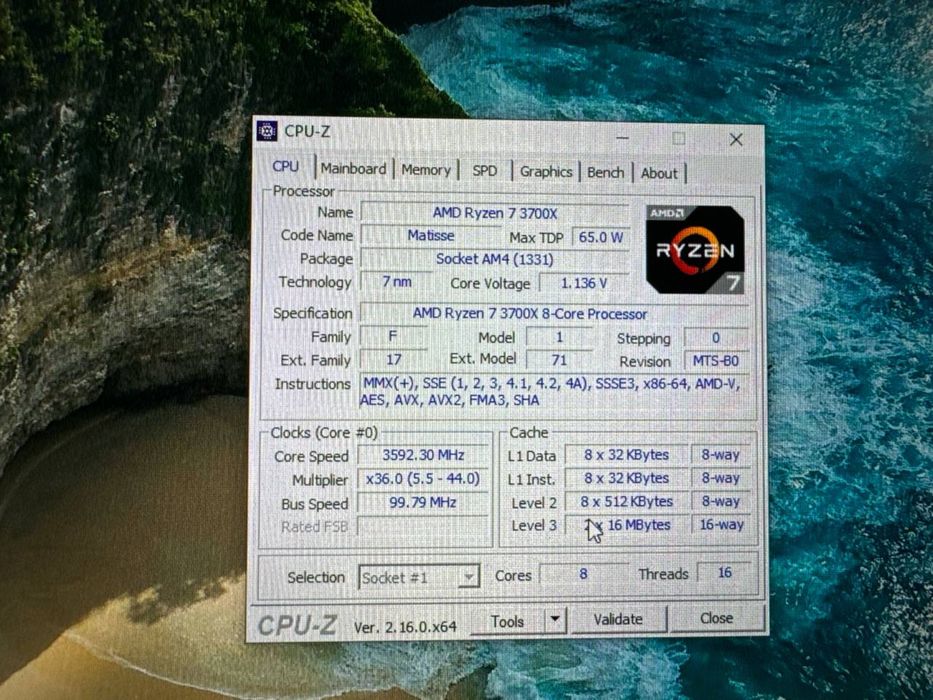
Task: Click the Close button at bottom
Action: (716, 618)
